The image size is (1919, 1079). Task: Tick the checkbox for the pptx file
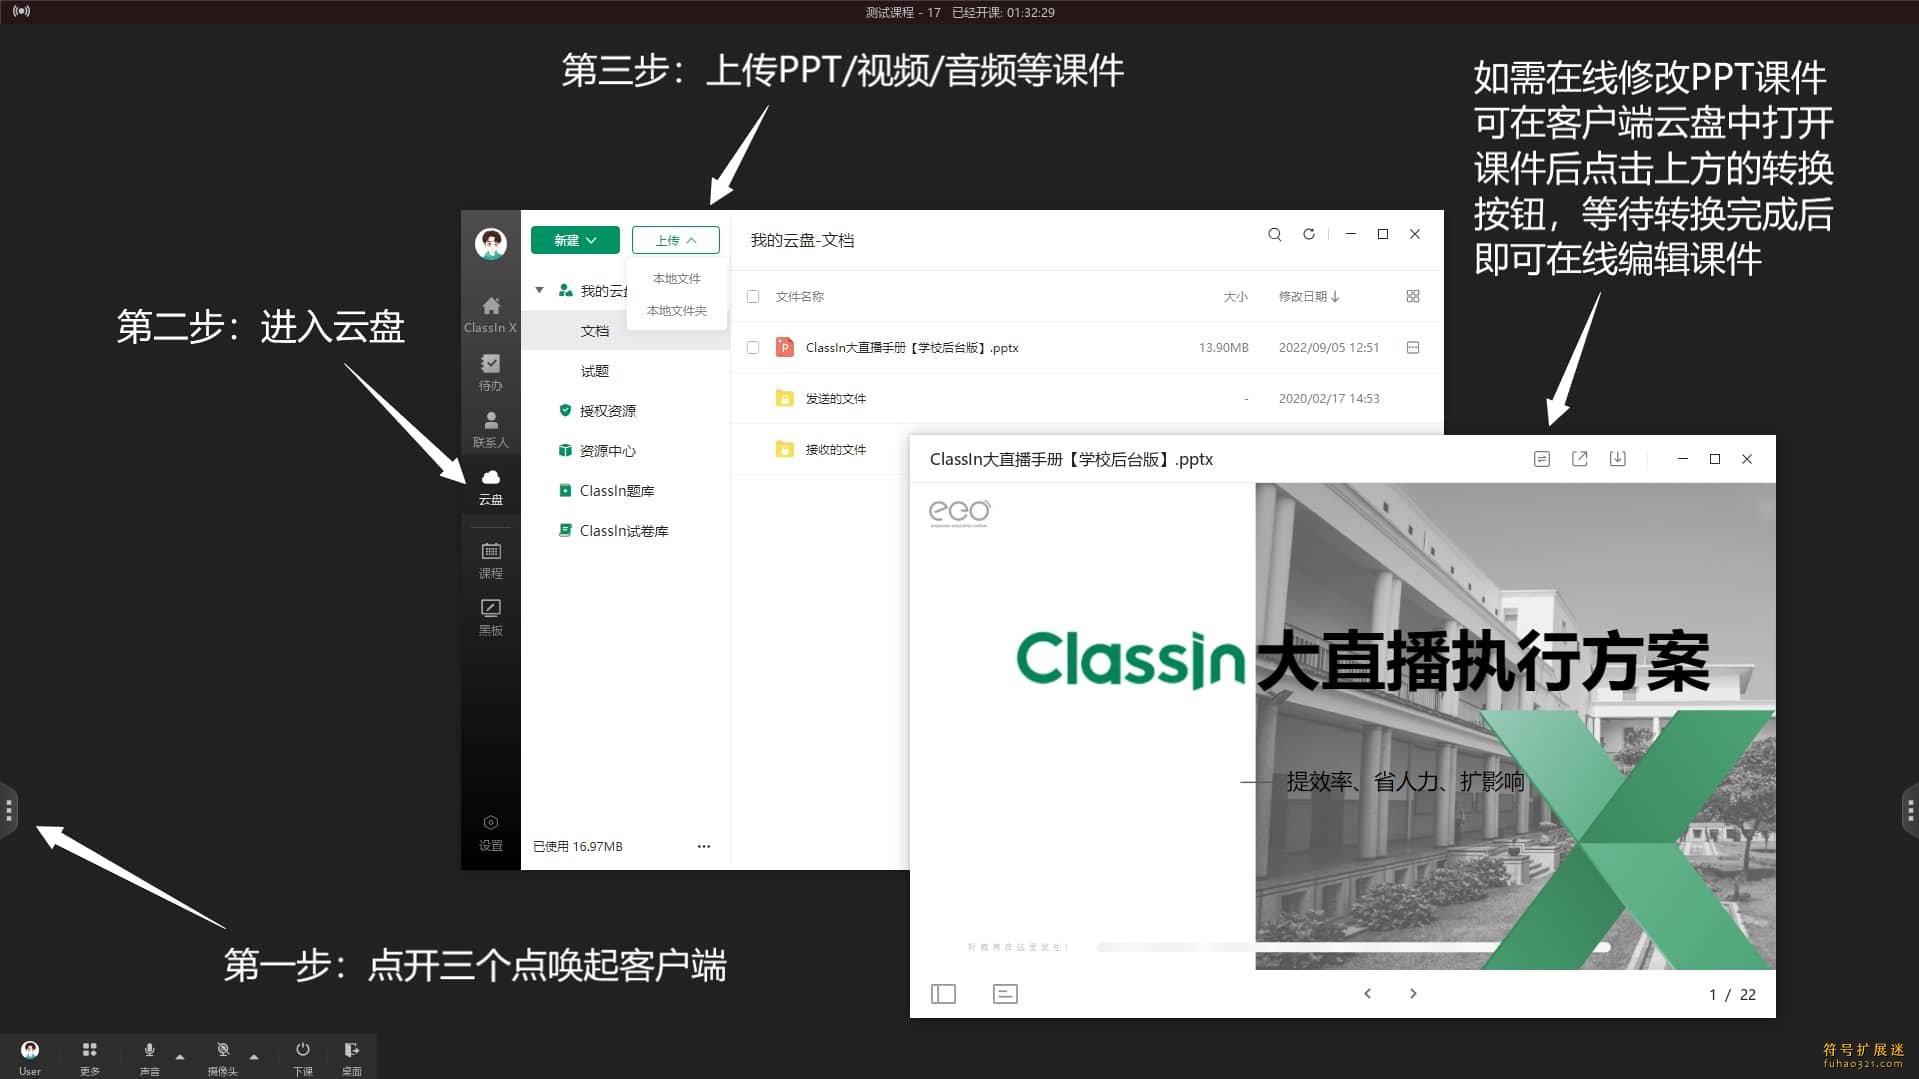(x=753, y=347)
